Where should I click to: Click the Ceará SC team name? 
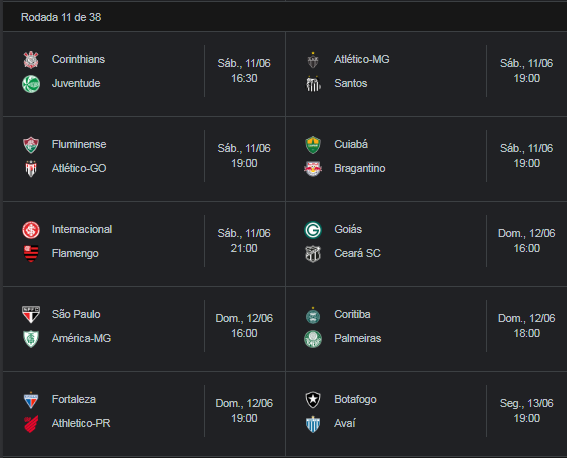pyautogui.click(x=357, y=253)
